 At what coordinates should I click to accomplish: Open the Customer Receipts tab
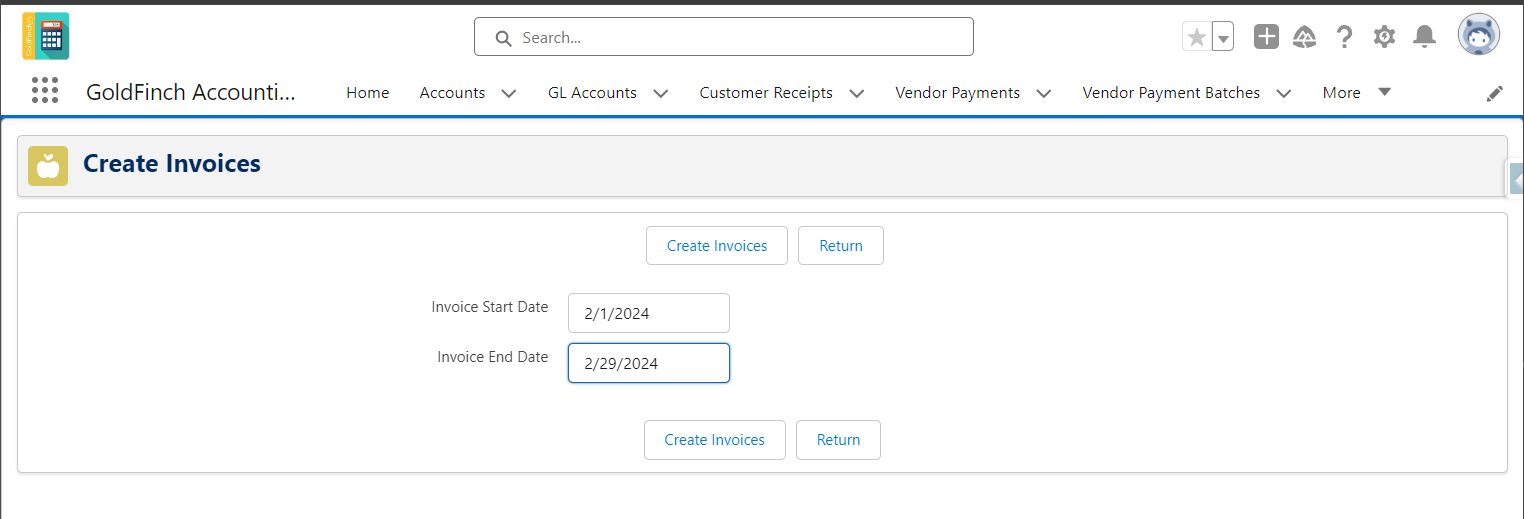coord(766,92)
